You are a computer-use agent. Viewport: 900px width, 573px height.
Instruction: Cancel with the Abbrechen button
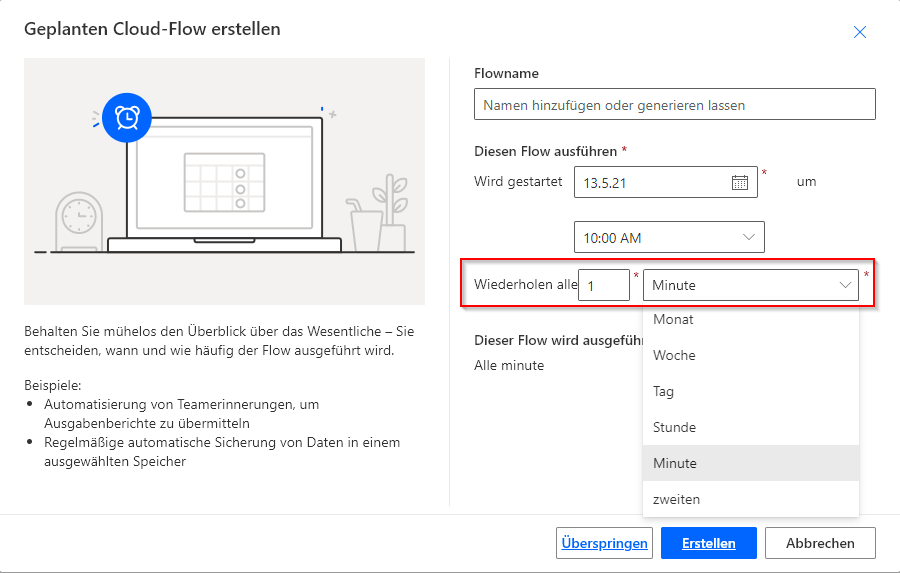pos(820,543)
